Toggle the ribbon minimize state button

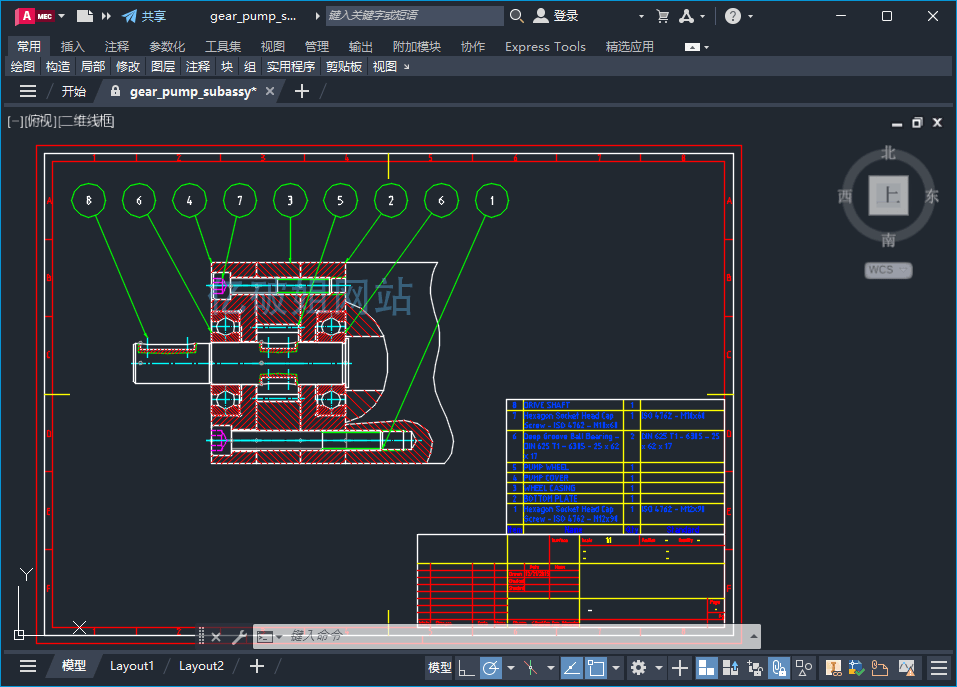pyautogui.click(x=692, y=47)
